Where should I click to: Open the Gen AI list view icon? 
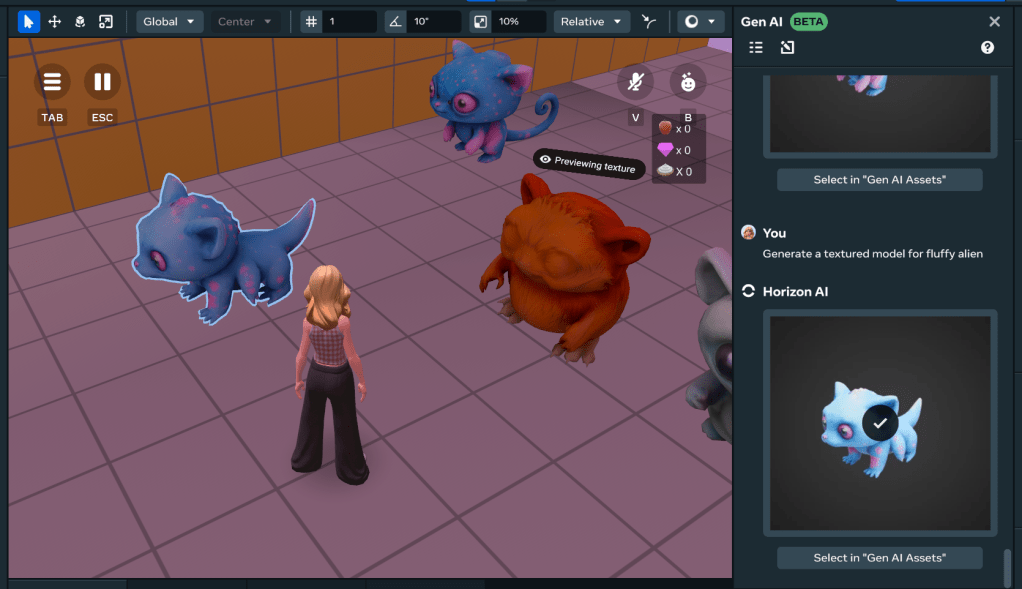[756, 47]
